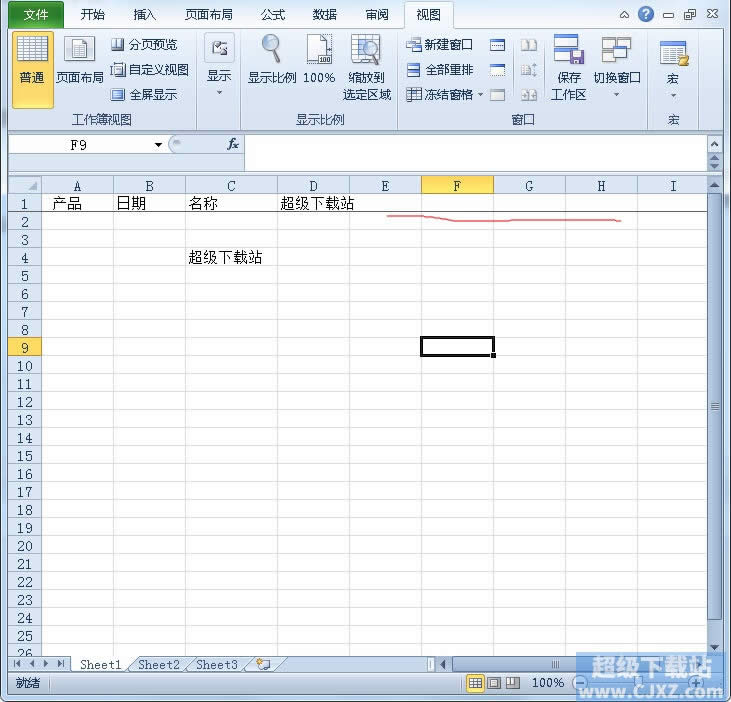Click the Split window icon
Viewport: 731px width, 702px height.
[497, 45]
